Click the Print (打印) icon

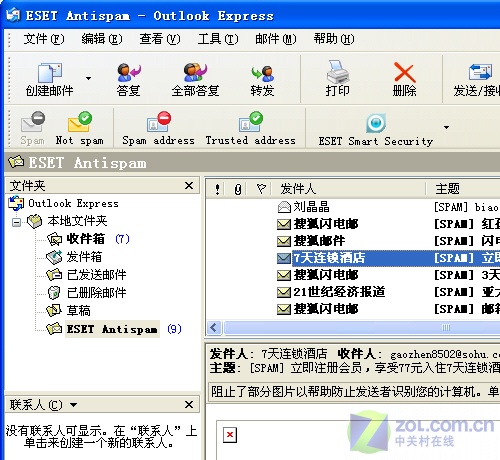338,72
